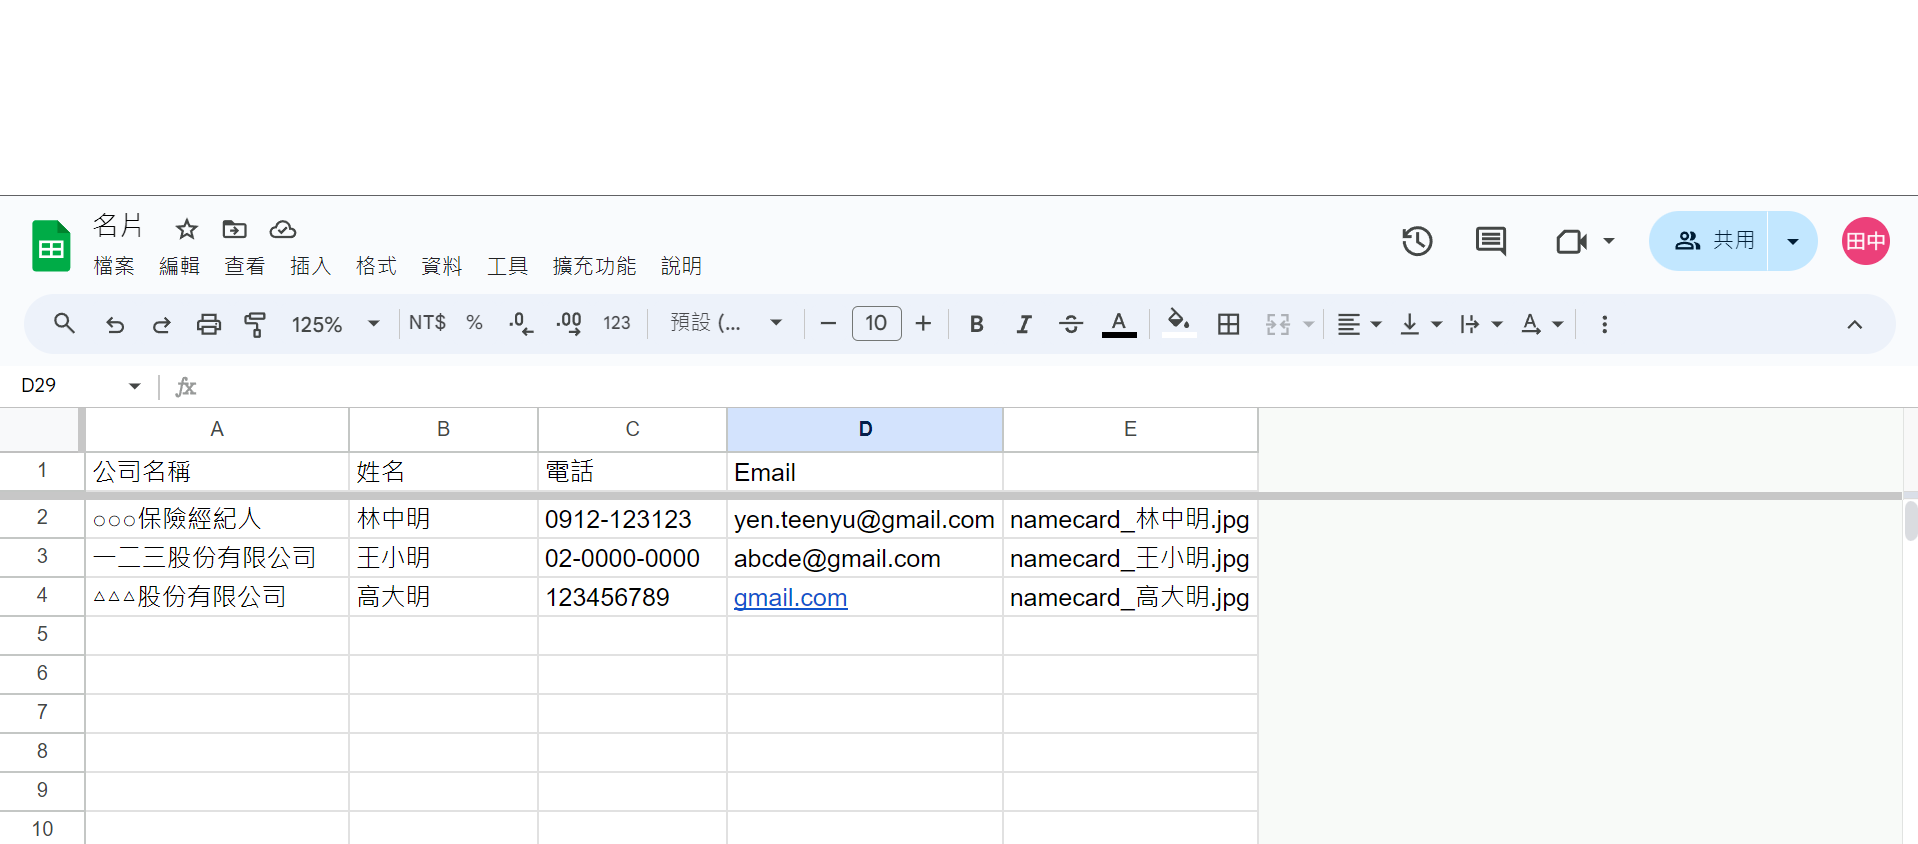Open the 擴充功能 menu

[594, 266]
